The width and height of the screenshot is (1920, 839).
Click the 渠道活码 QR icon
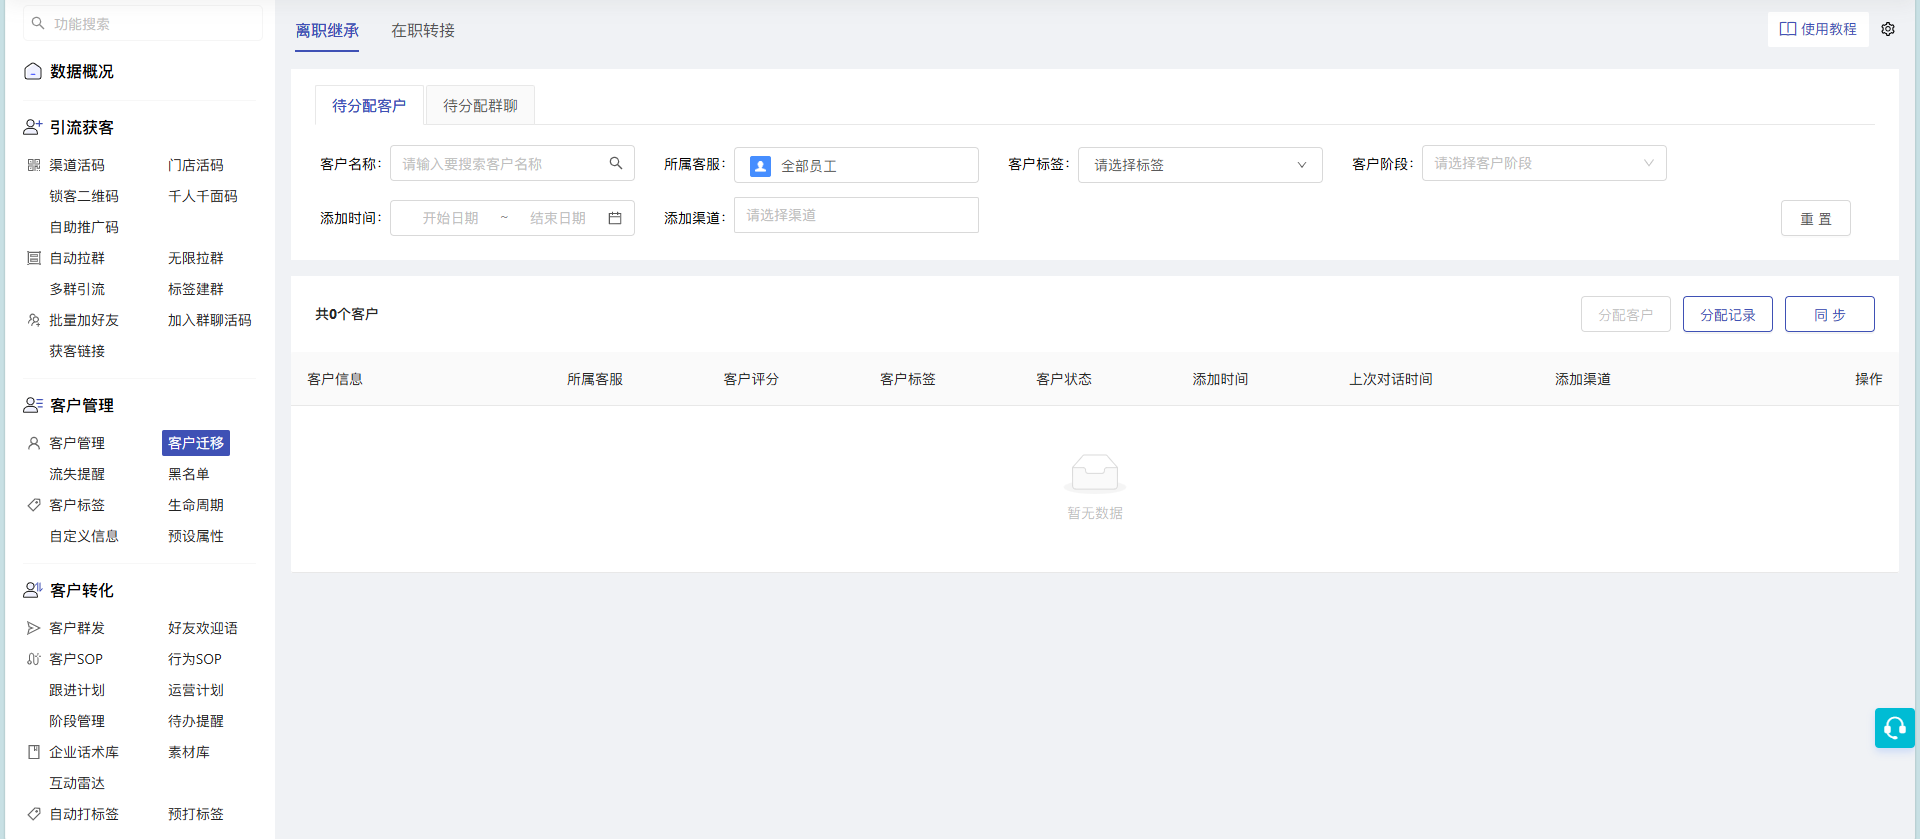pyautogui.click(x=34, y=165)
